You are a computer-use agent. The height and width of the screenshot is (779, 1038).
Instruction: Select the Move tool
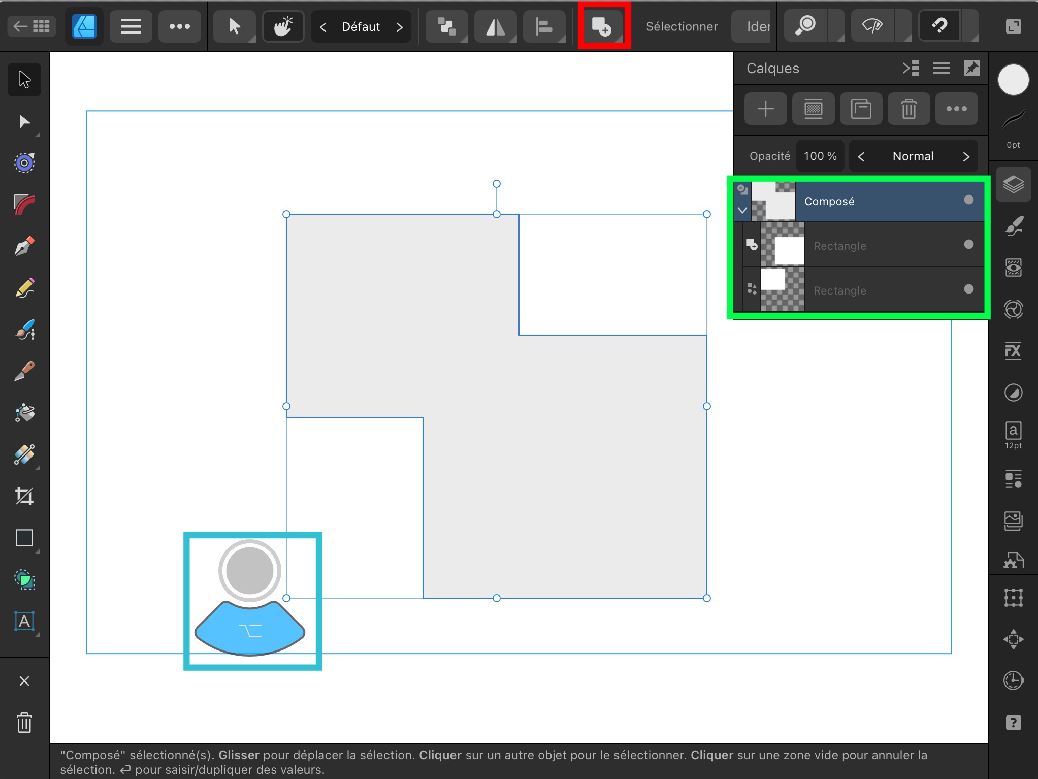24,79
